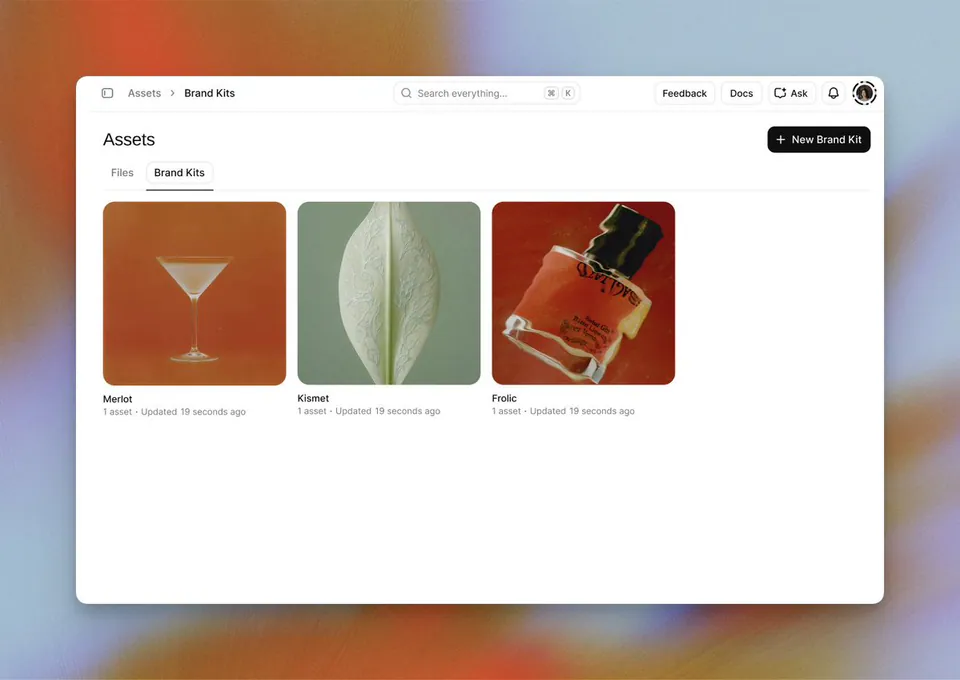Open the Frolic brand kit thumbnail
The width and height of the screenshot is (960, 680).
tap(583, 293)
